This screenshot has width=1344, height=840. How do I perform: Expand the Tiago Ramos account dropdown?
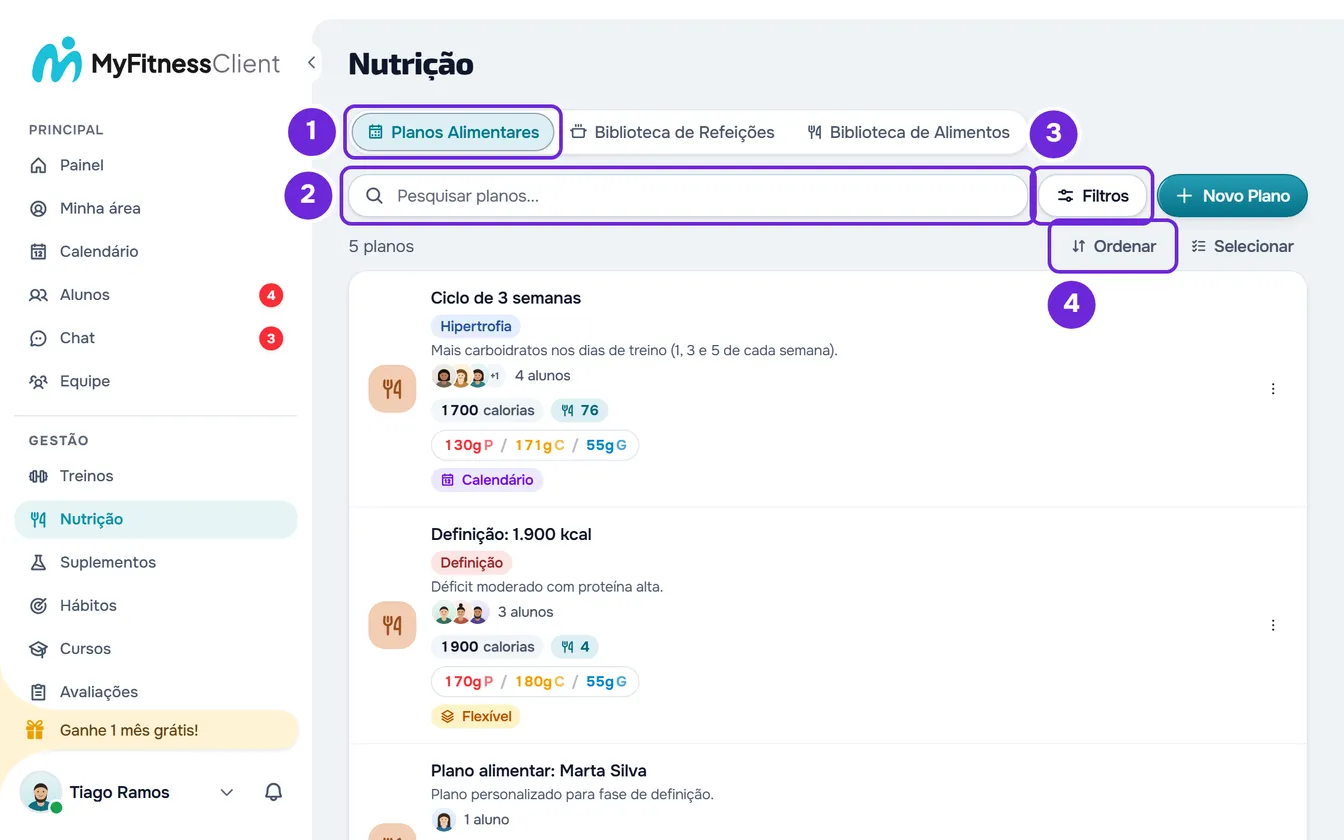(227, 792)
